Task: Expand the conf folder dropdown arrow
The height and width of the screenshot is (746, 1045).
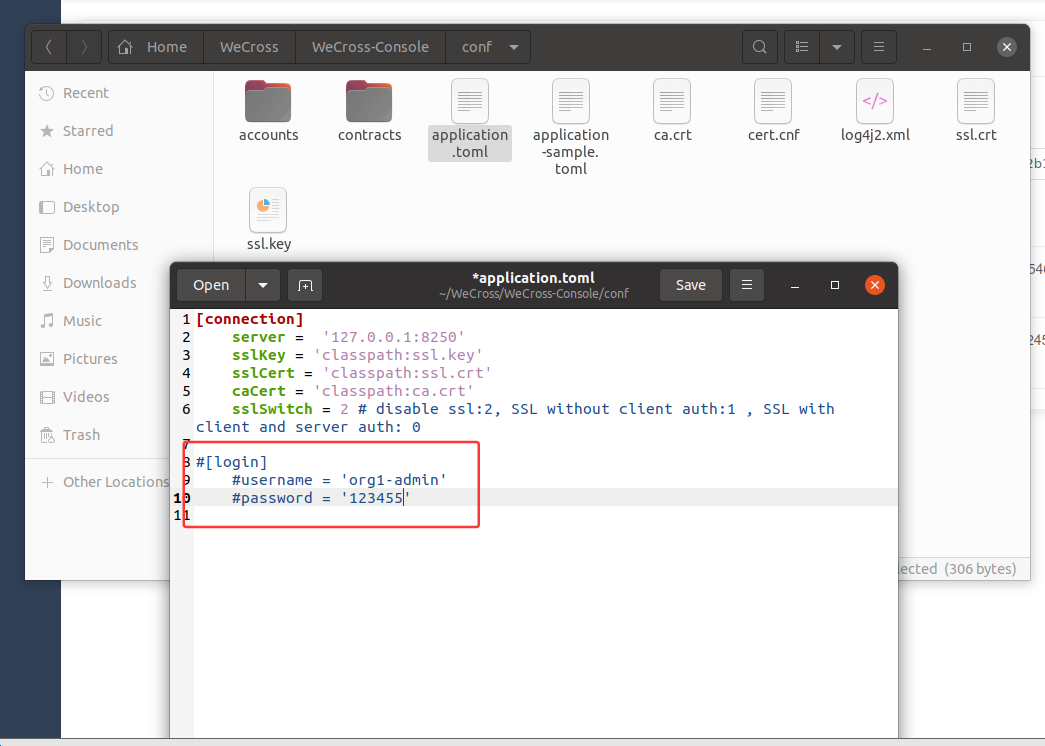Action: coord(514,47)
